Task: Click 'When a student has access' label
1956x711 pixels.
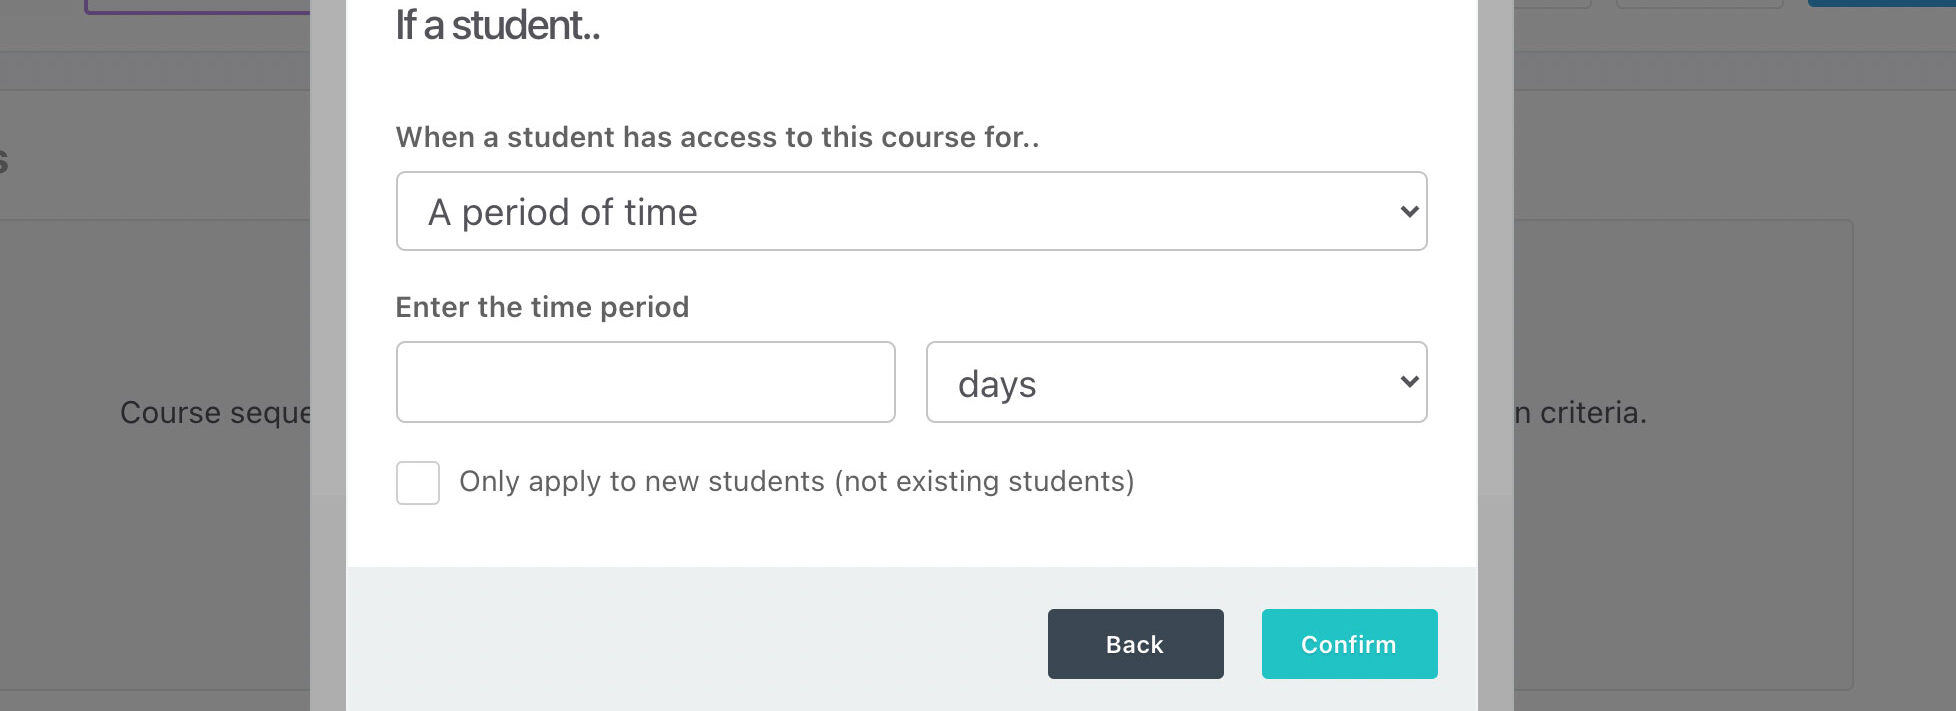Action: coord(717,137)
